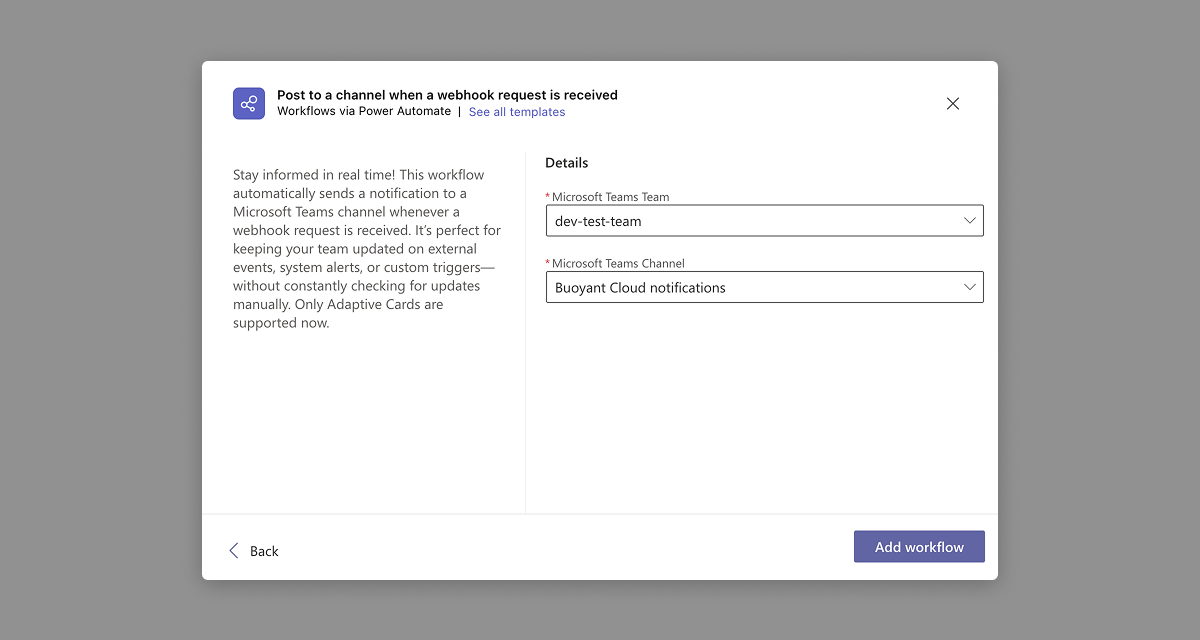The width and height of the screenshot is (1200, 640).
Task: Click the Details section heading
Action: (567, 163)
